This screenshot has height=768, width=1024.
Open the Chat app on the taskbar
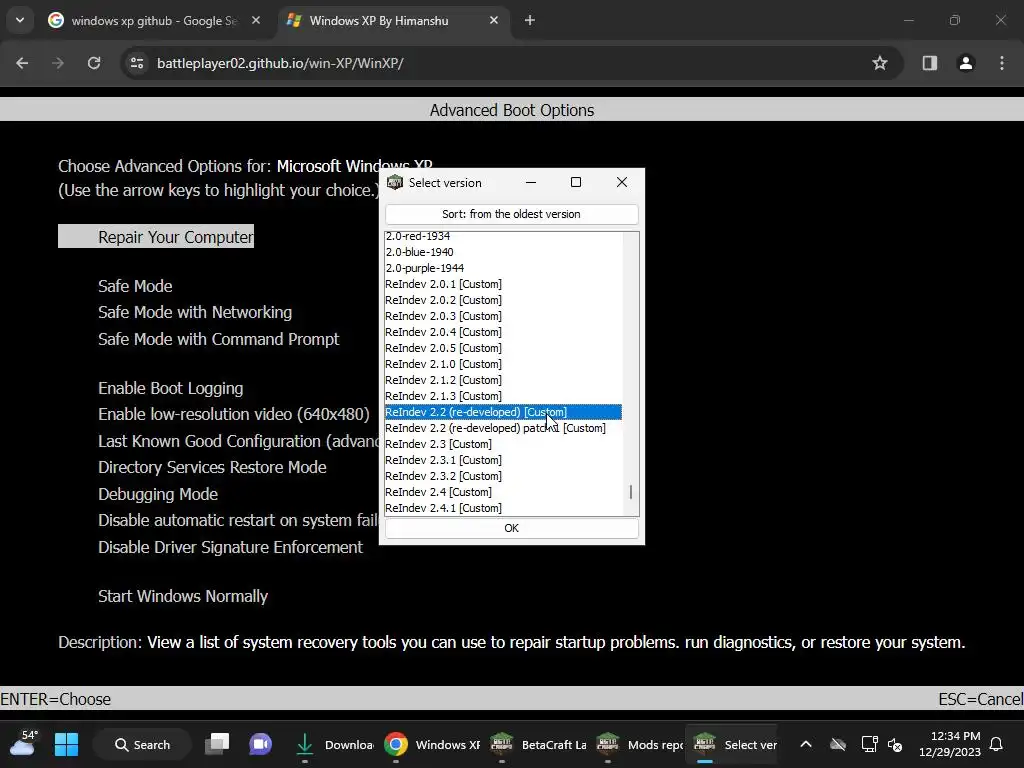tap(260, 744)
